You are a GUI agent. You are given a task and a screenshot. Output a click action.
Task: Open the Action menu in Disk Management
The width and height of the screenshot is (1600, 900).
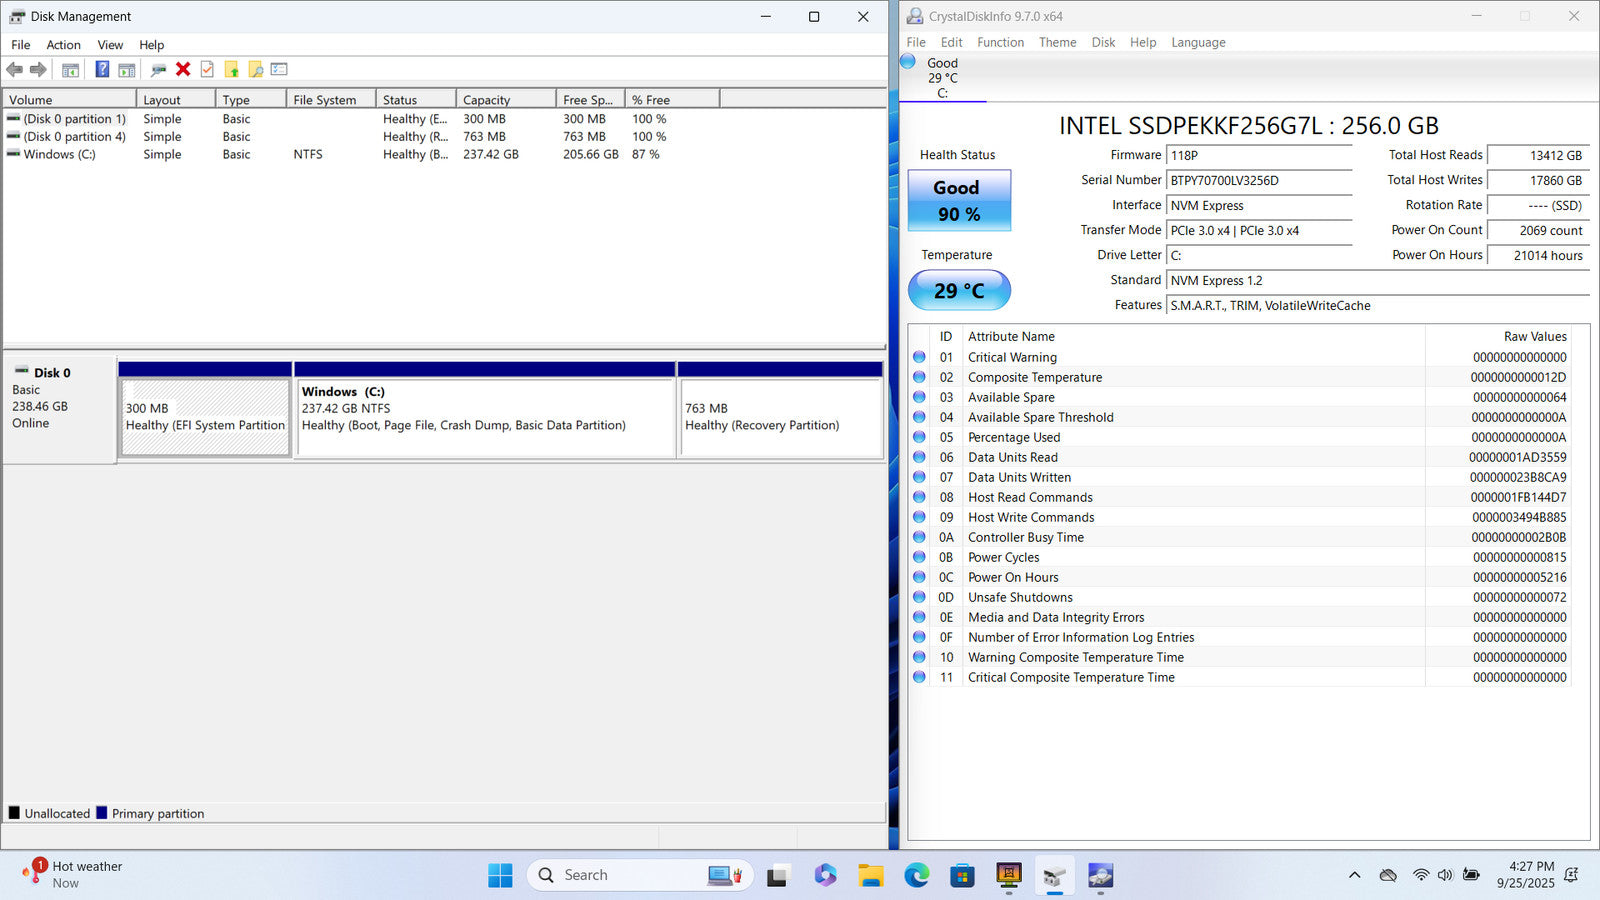click(x=63, y=45)
